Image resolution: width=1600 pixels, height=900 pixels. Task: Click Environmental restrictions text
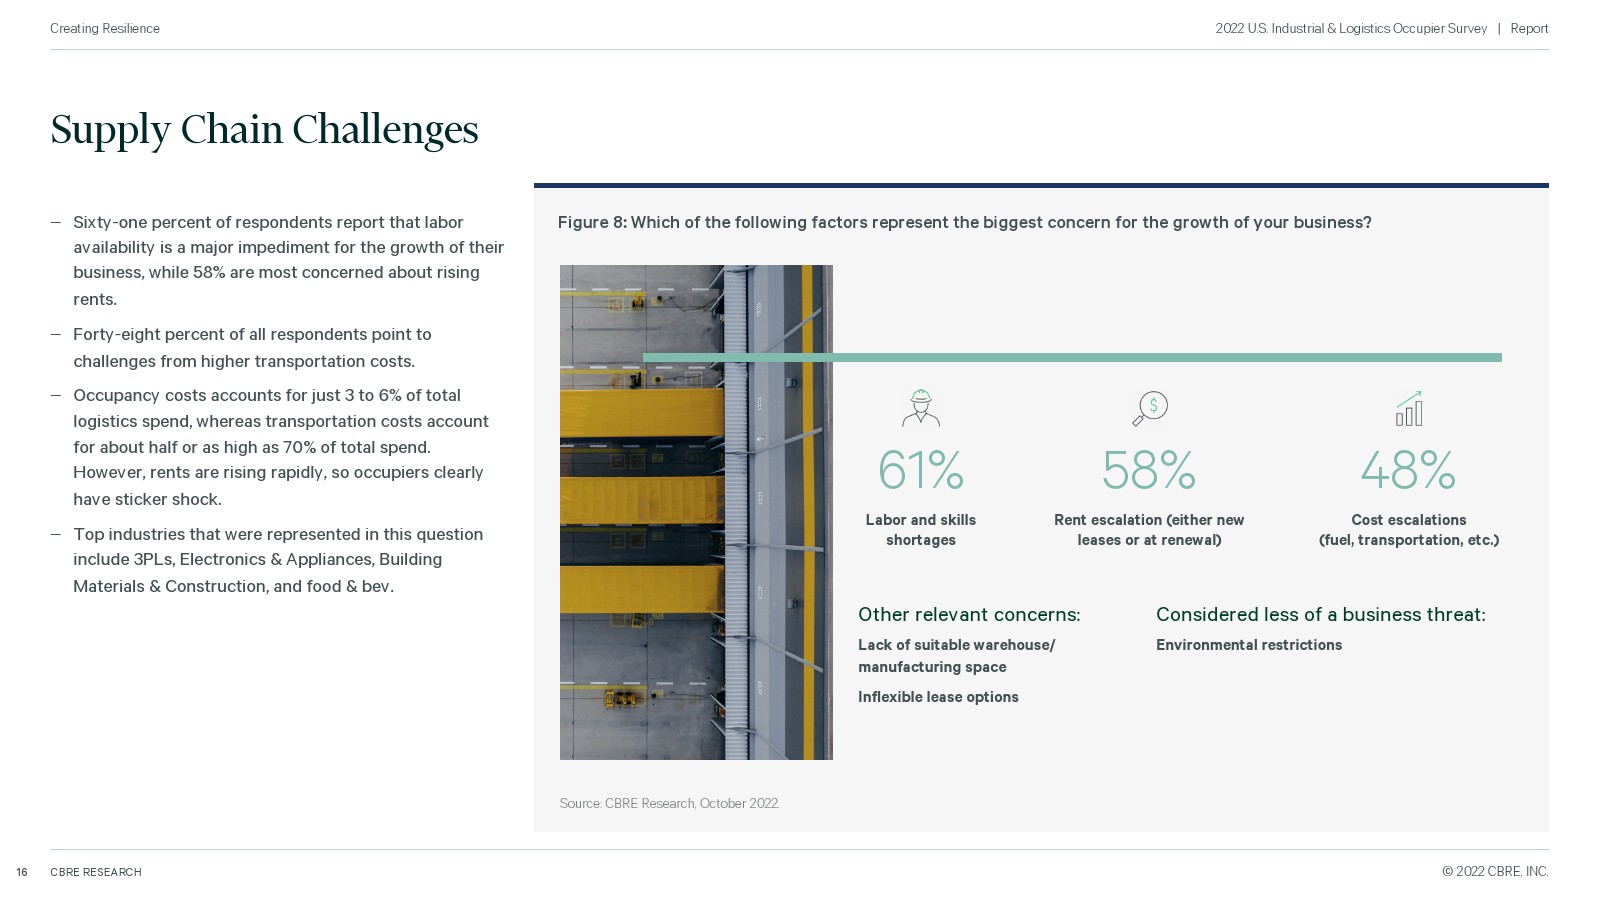pos(1249,645)
